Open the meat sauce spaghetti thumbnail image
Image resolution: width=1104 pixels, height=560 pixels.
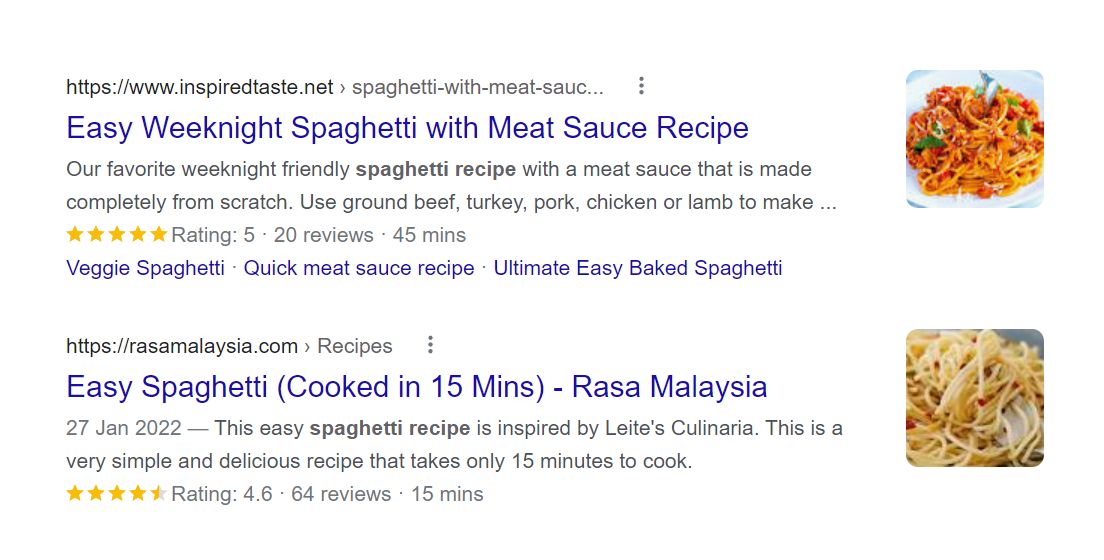tap(974, 139)
